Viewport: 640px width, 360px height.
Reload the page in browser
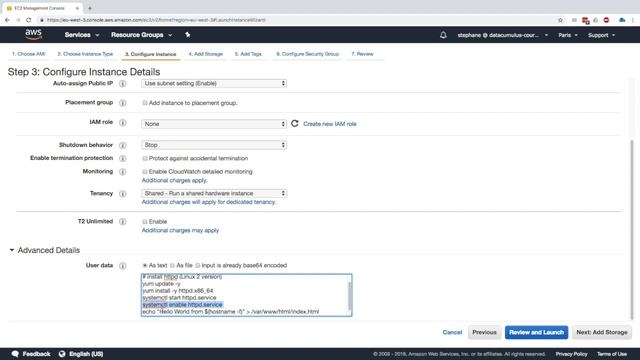(29, 20)
